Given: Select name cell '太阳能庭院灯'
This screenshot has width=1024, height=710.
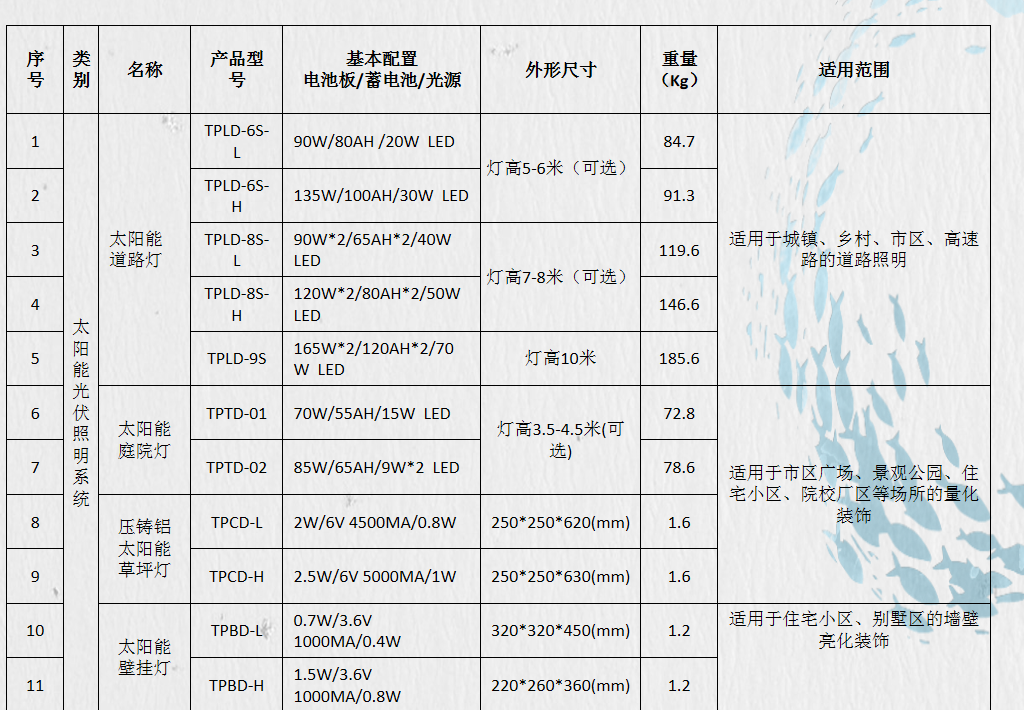Looking at the screenshot, I should (144, 440).
